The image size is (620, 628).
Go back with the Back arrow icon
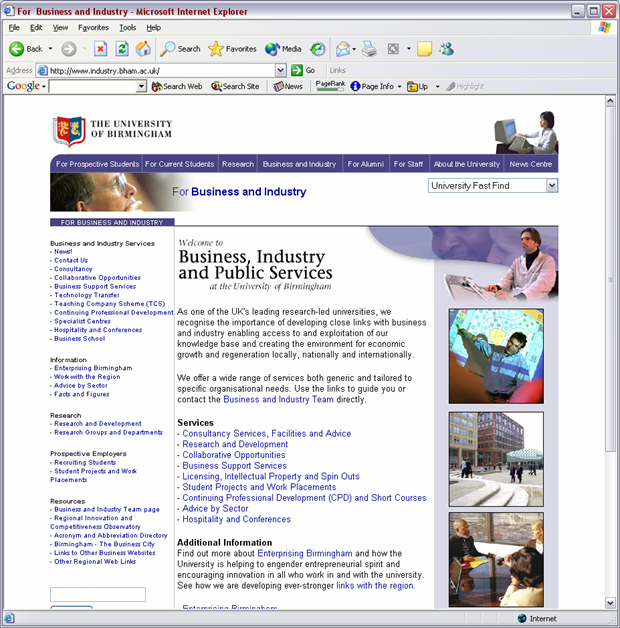[x=16, y=49]
